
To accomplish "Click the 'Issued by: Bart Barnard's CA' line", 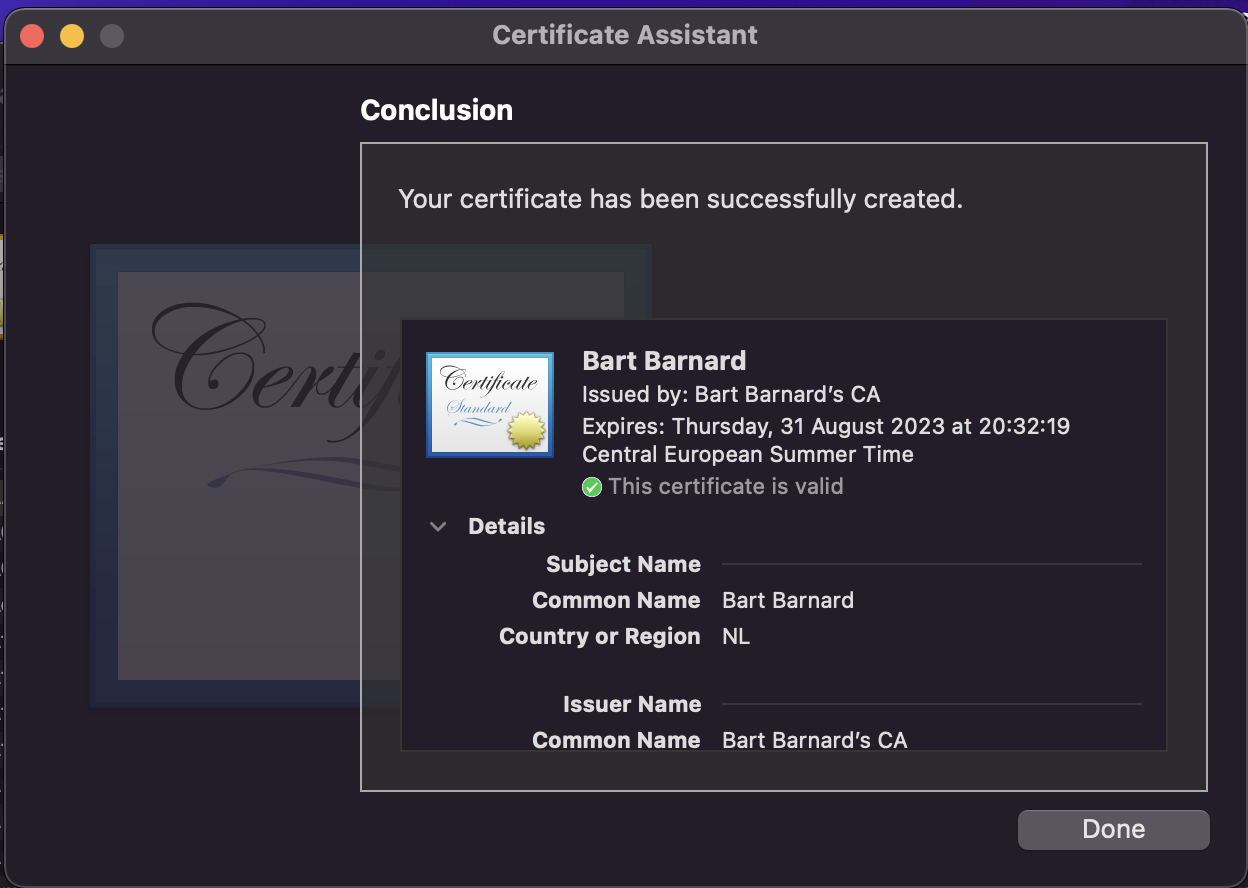I will coord(731,395).
